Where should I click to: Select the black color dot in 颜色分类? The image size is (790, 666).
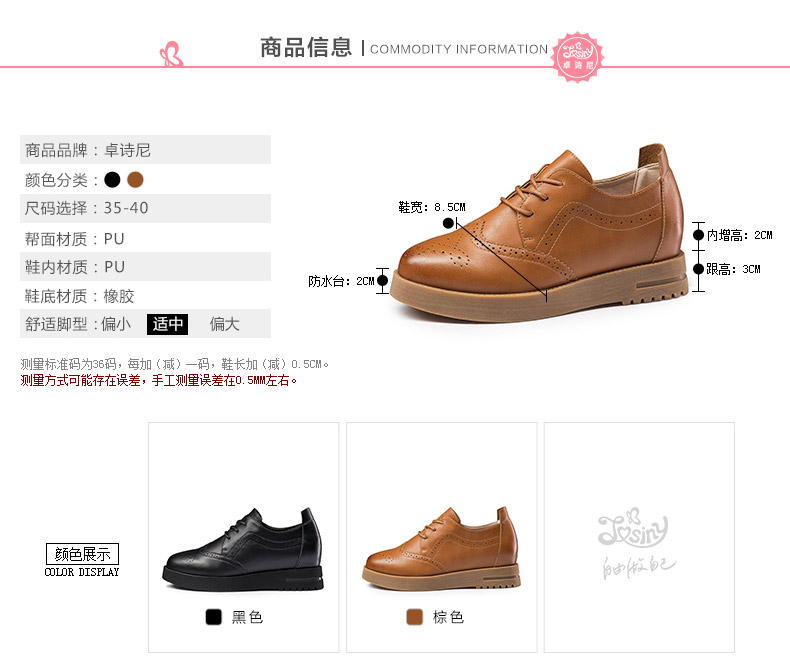(x=112, y=179)
